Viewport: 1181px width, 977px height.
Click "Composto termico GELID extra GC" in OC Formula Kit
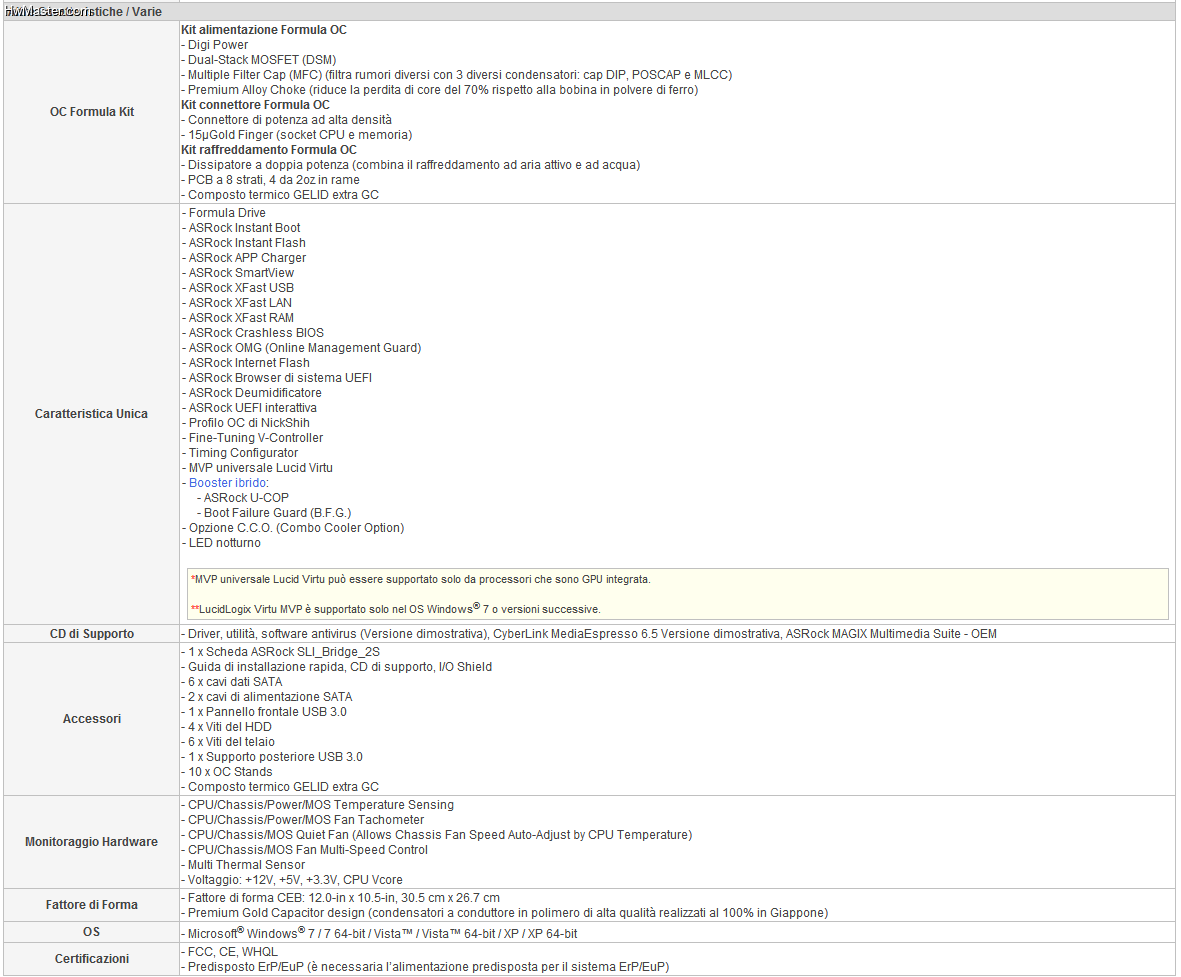coord(279,196)
